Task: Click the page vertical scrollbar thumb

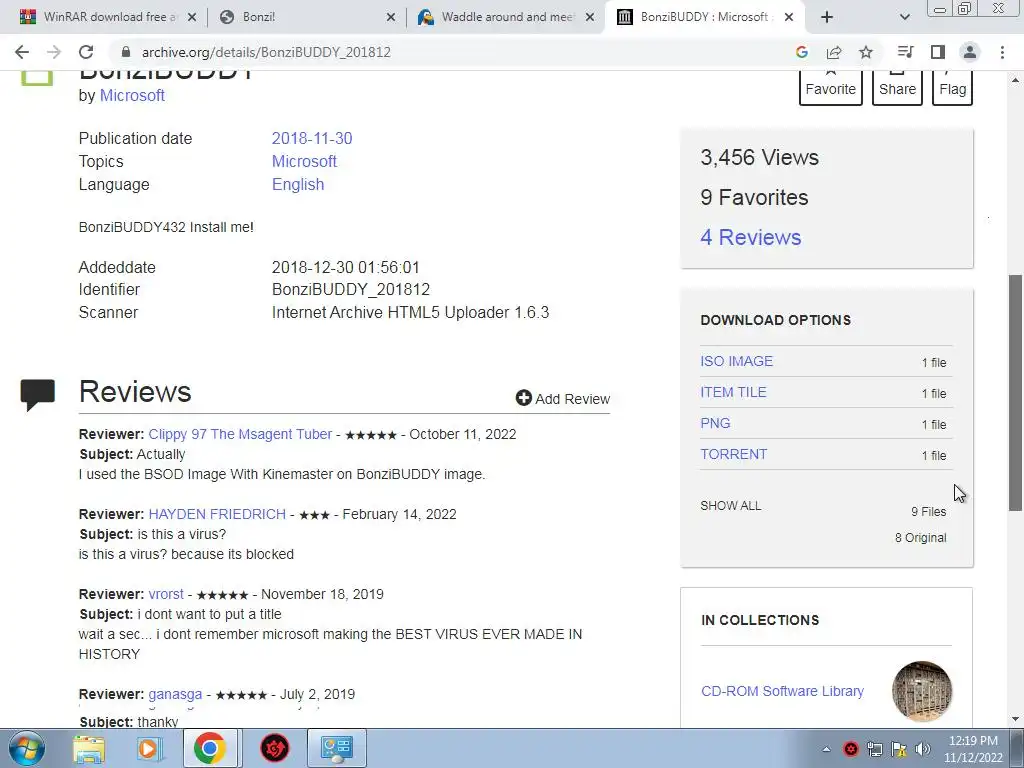Action: (1016, 392)
